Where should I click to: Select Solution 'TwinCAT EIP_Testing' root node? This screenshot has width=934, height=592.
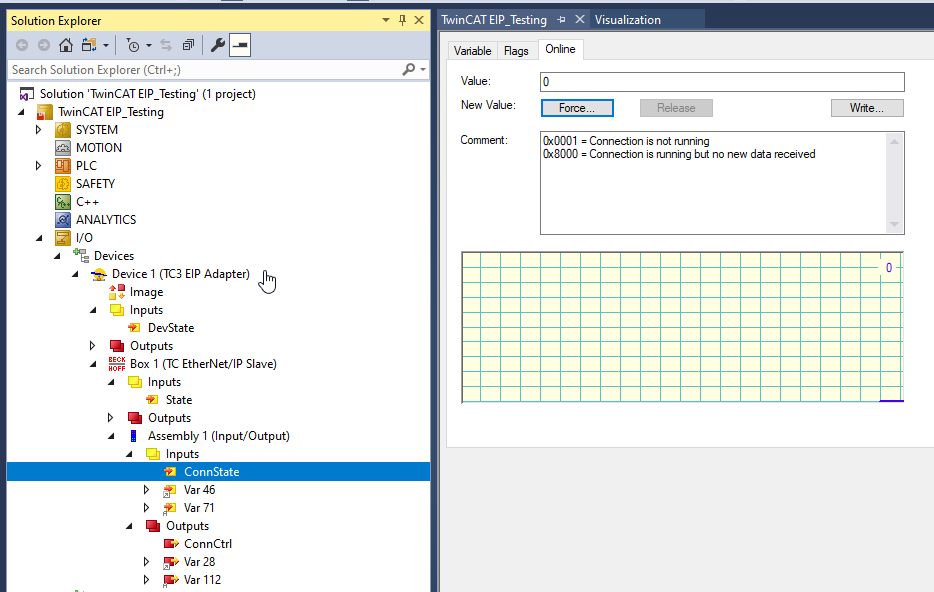148,94
